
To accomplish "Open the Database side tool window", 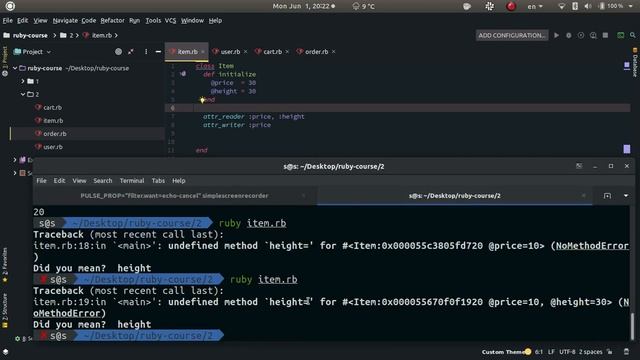I will (x=635, y=63).
